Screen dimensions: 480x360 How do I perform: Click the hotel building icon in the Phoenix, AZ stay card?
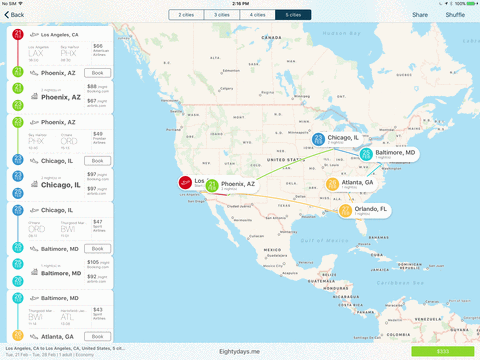(34, 96)
